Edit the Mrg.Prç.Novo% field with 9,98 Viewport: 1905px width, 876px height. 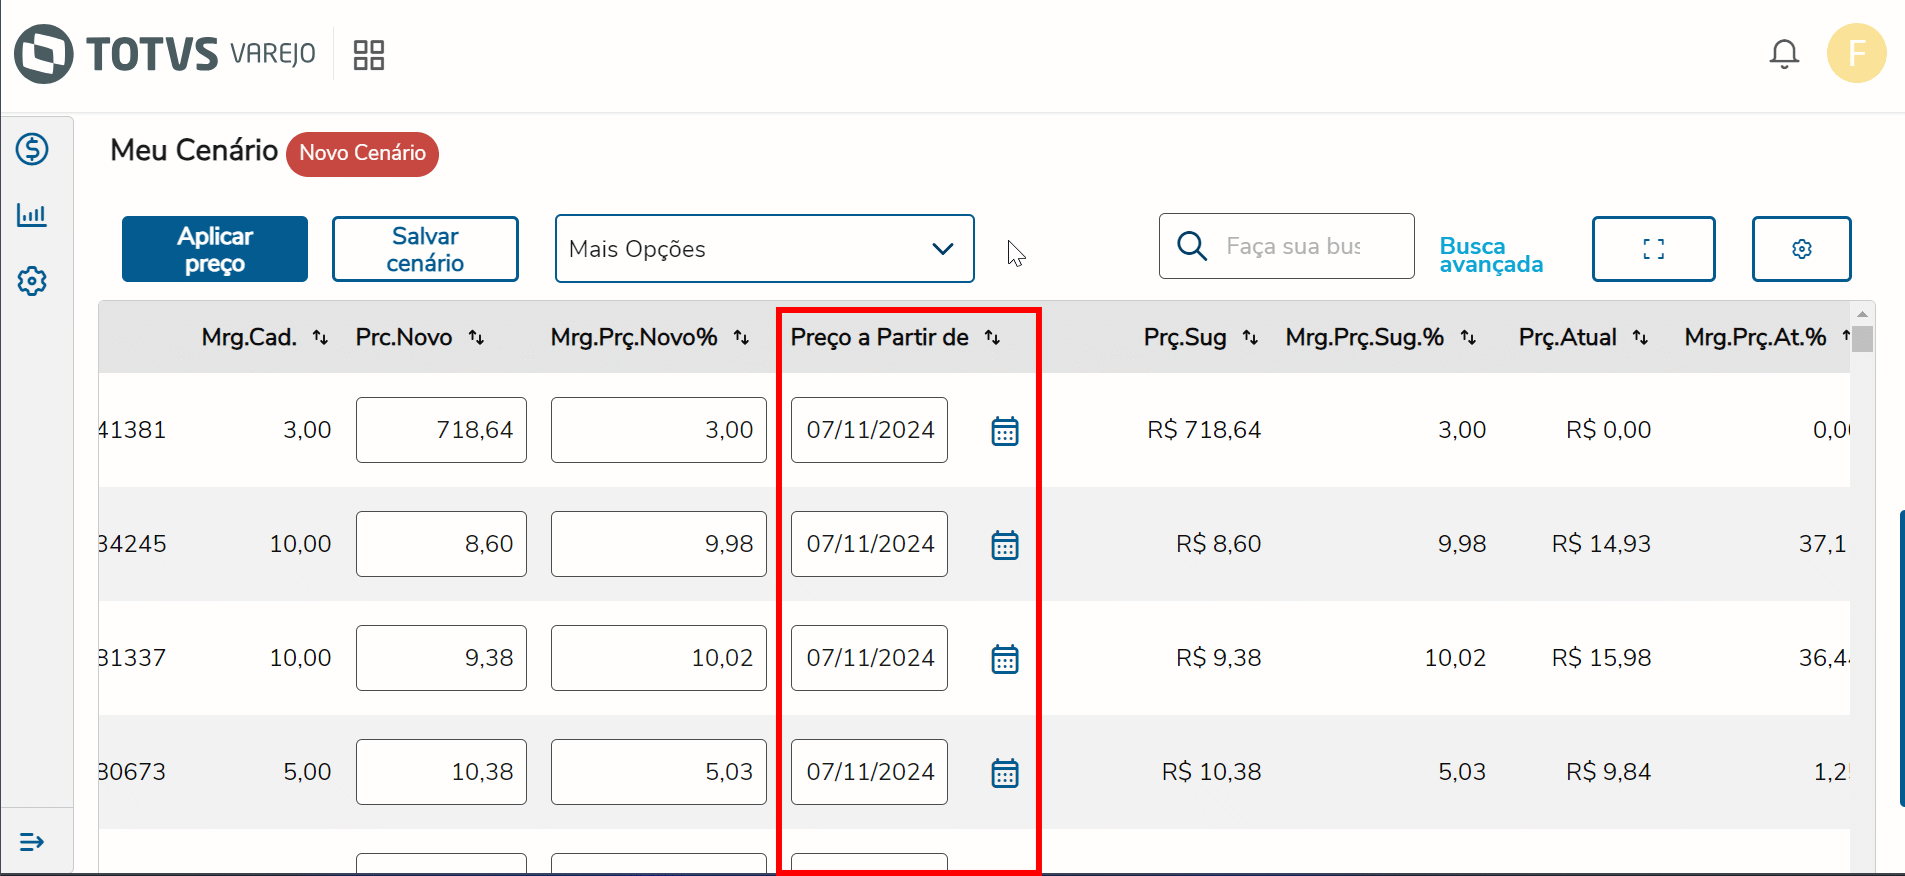[x=659, y=544]
